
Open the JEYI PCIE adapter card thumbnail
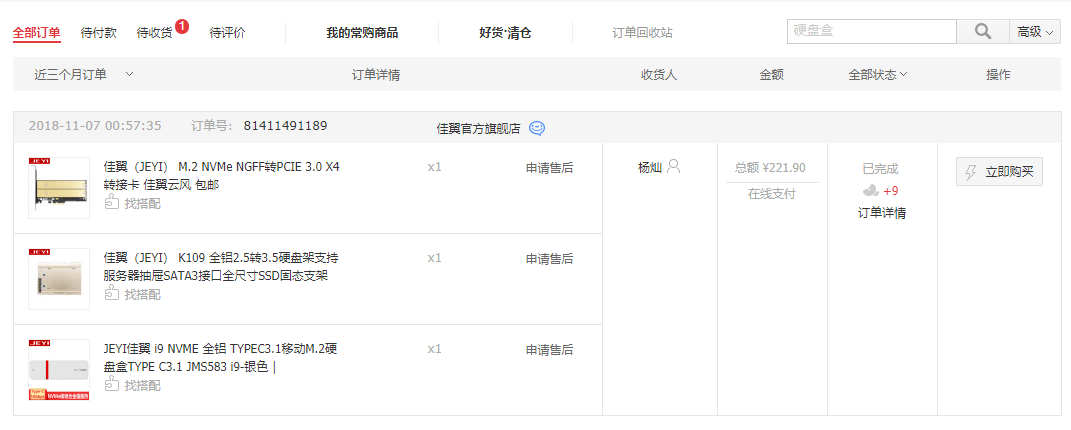pos(59,188)
